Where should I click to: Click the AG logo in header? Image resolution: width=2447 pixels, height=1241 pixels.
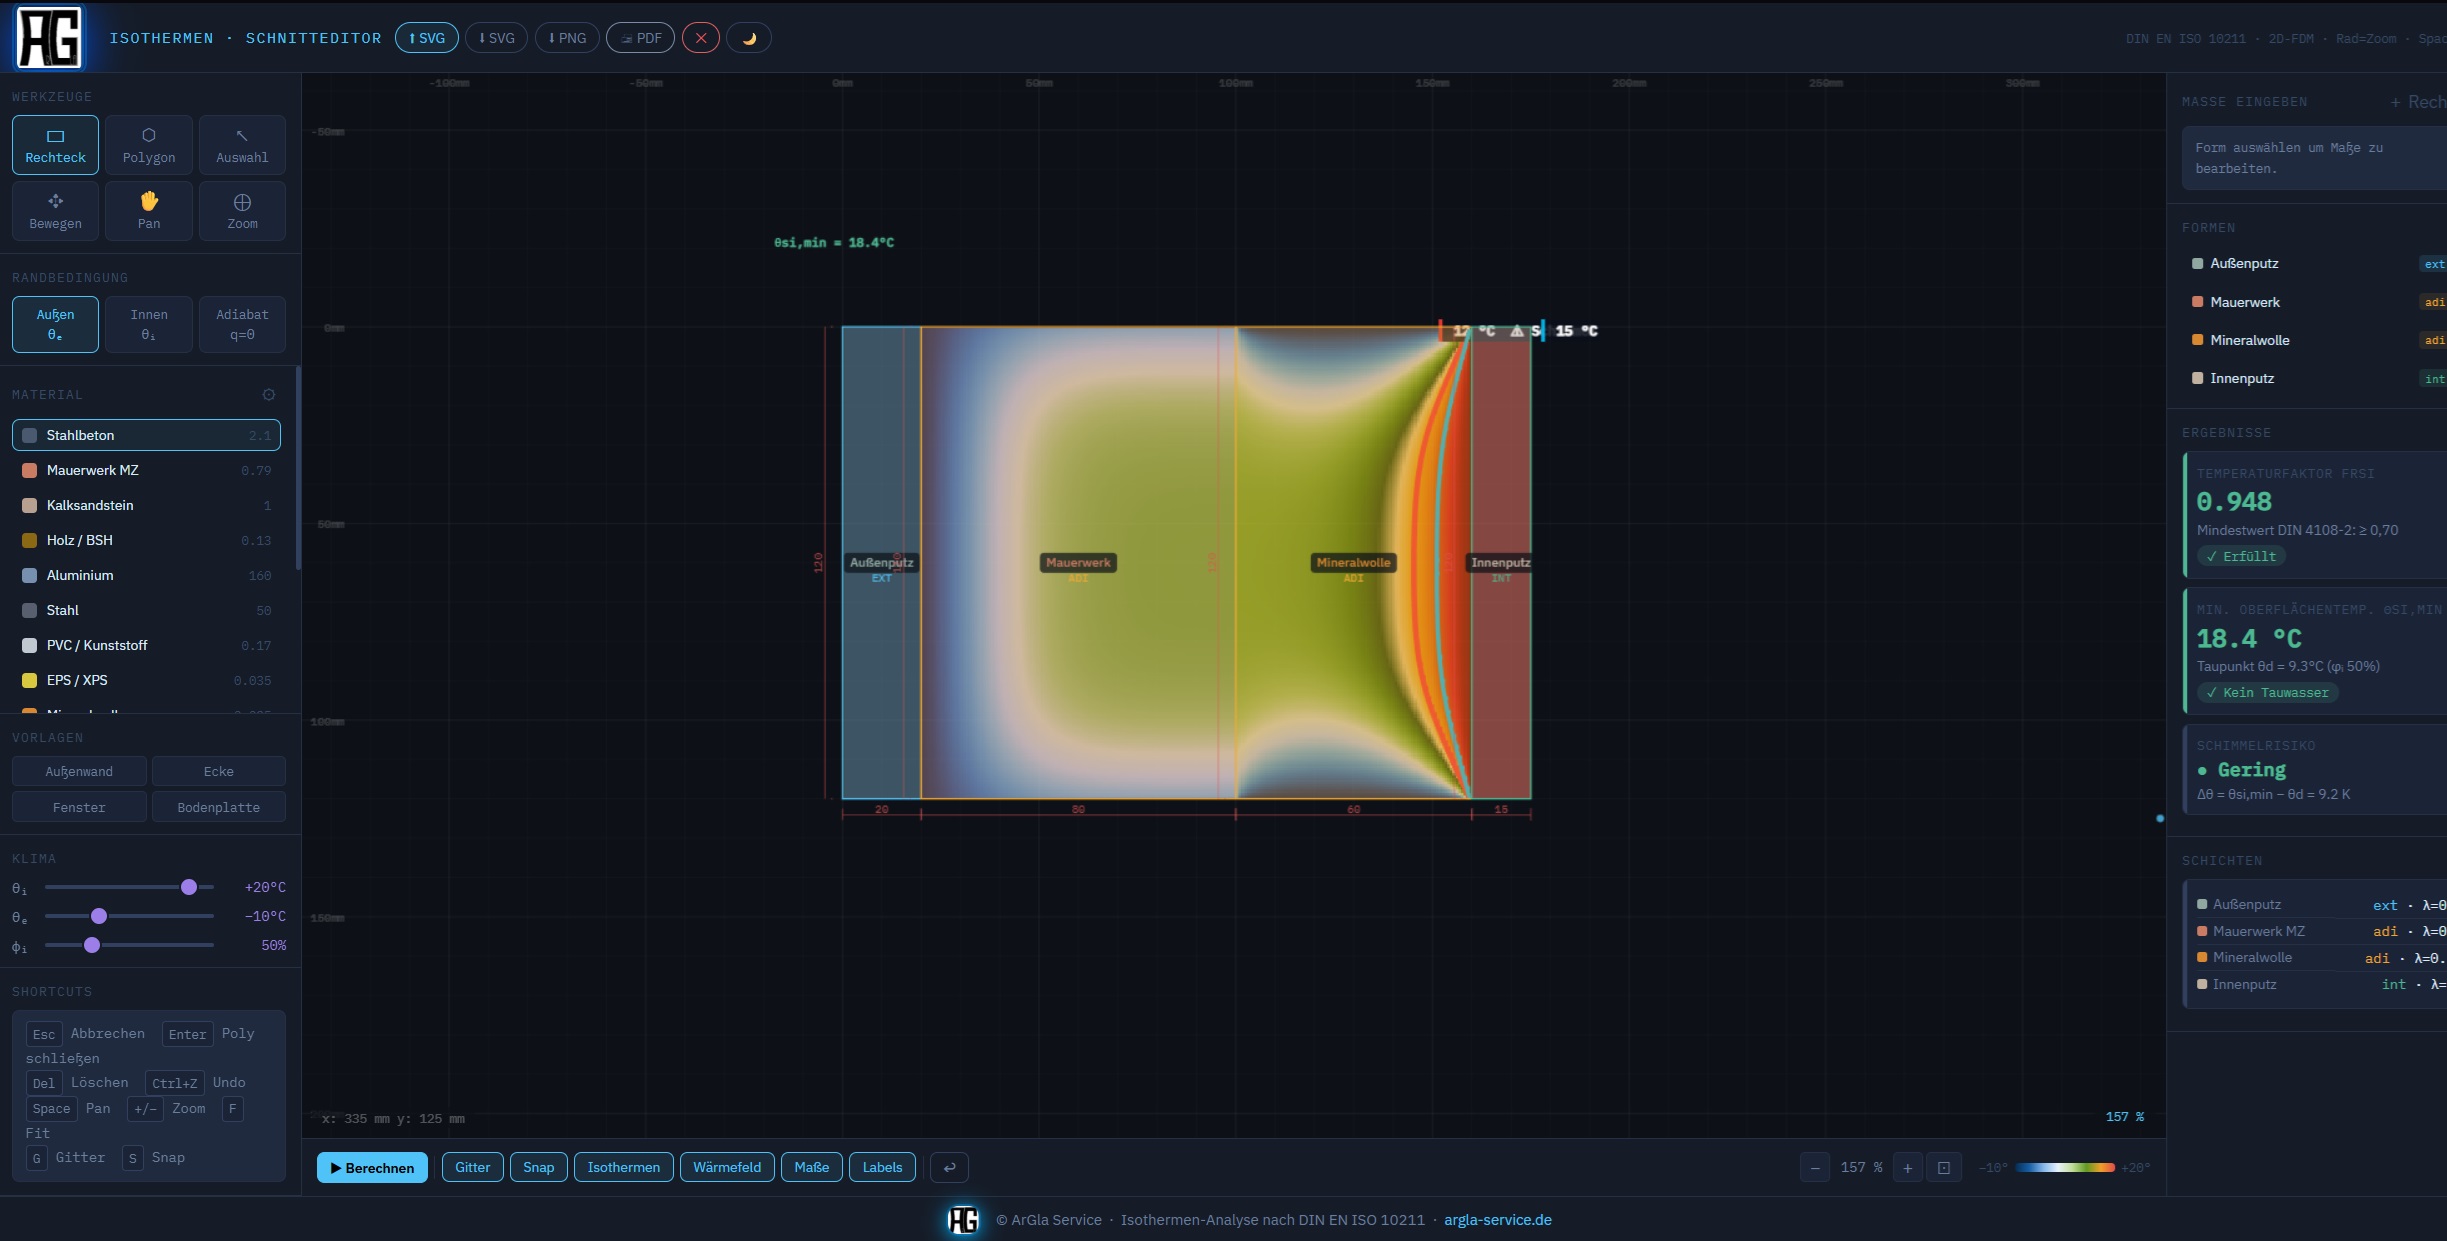(49, 38)
